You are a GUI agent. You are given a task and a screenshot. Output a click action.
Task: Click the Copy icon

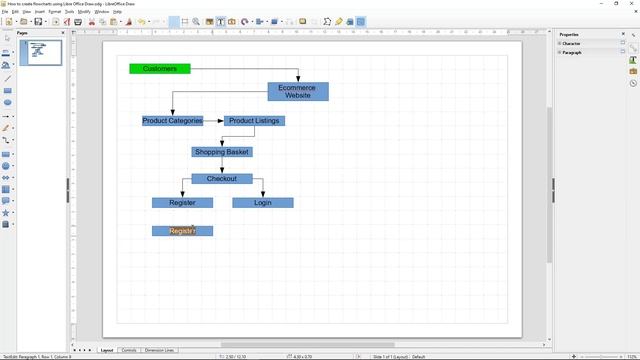tap(103, 22)
